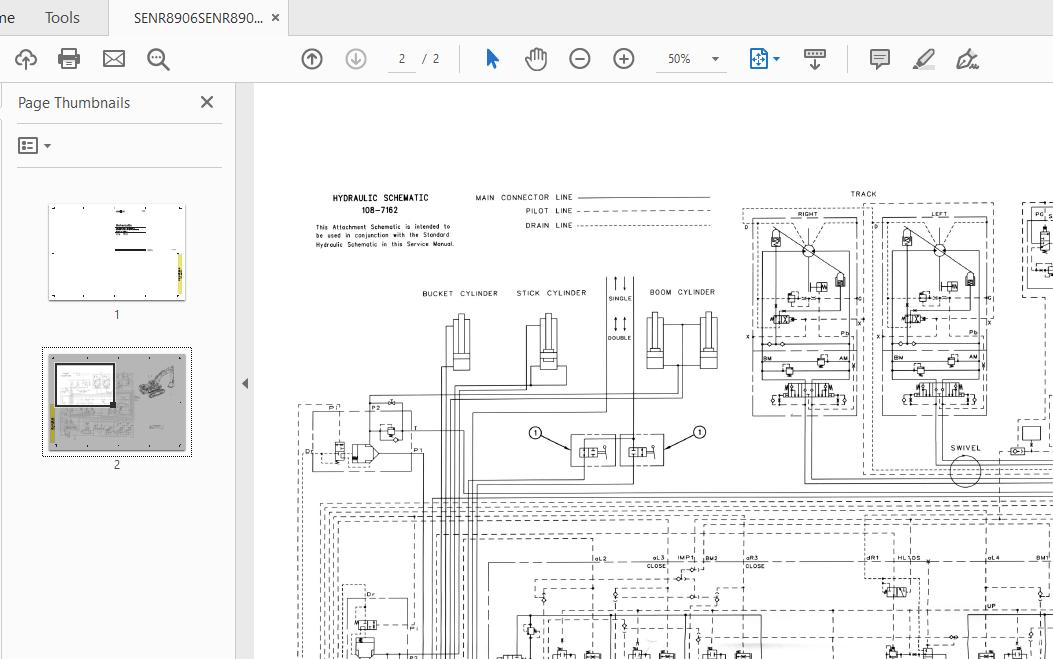Open the find text search icon
The image size is (1053, 659).
click(158, 59)
